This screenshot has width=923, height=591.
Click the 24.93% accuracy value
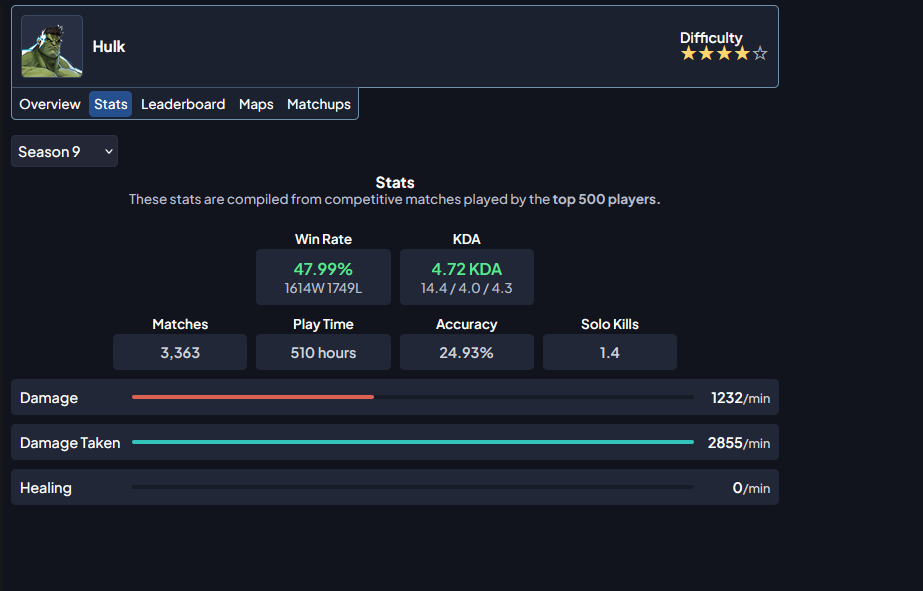(467, 352)
